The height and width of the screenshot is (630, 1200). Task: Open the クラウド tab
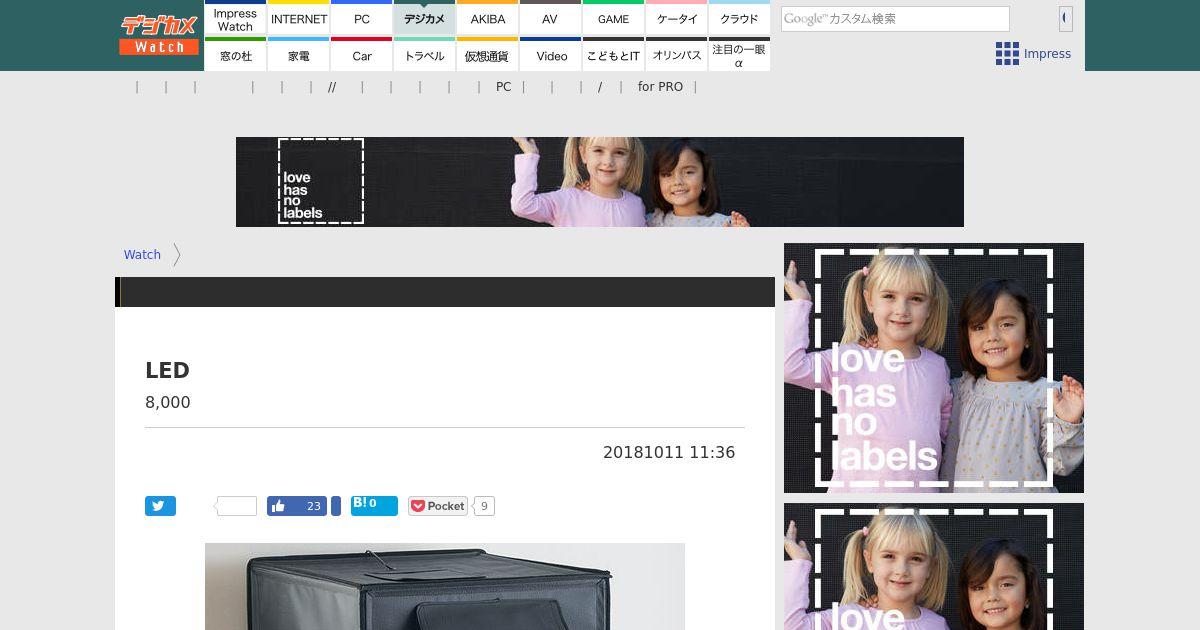(739, 19)
